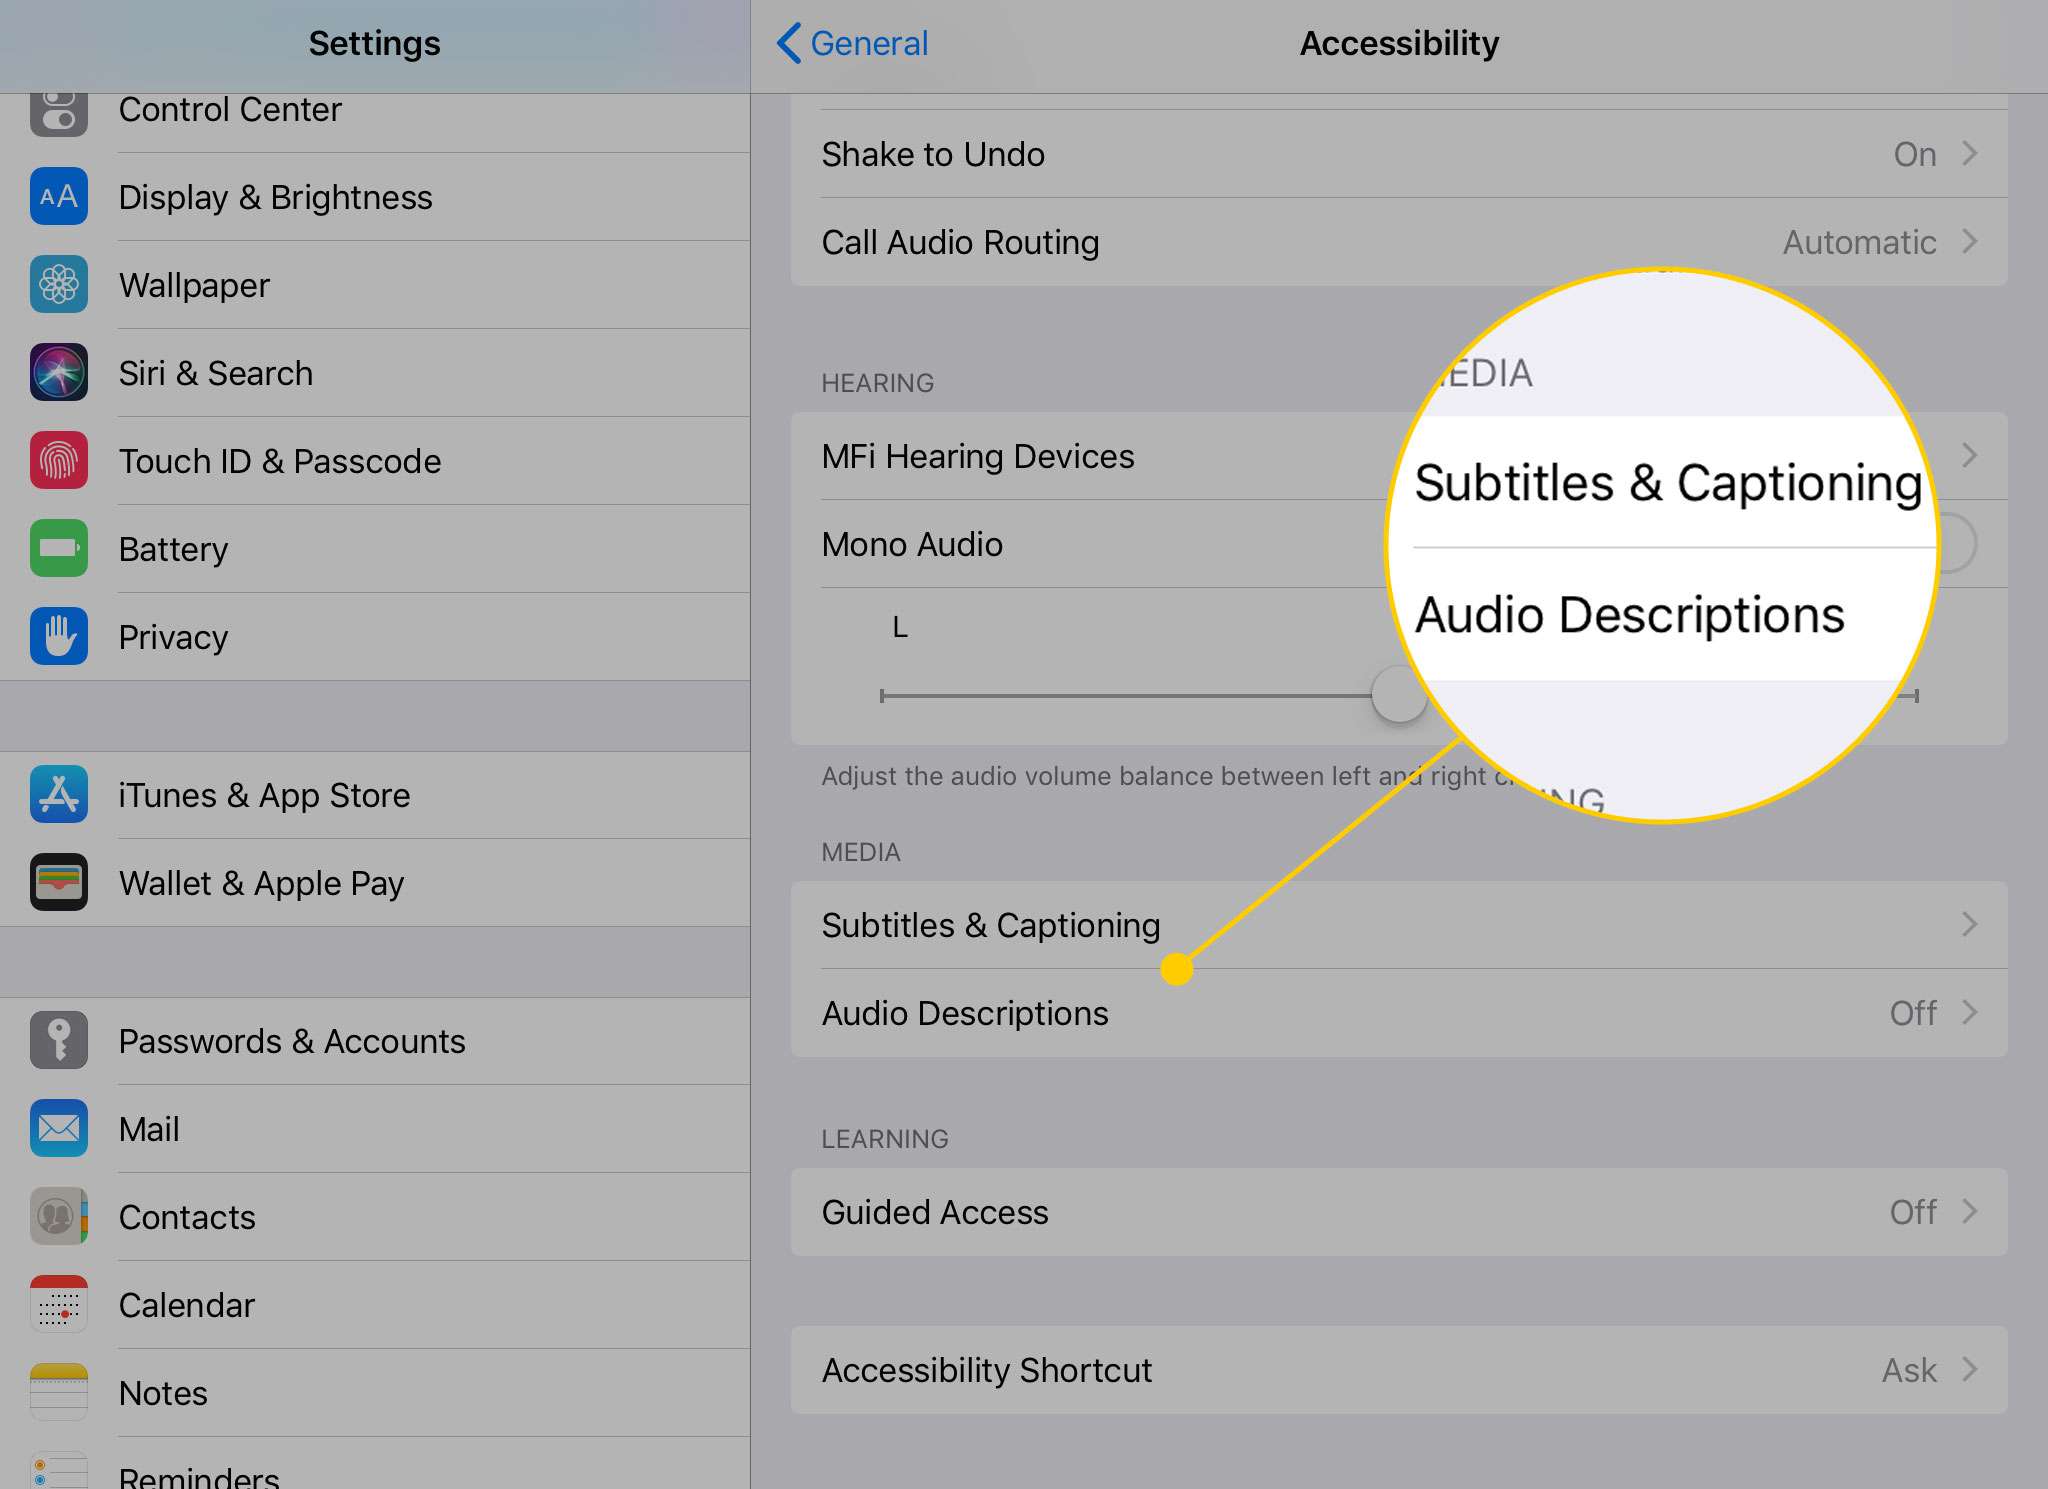Open Passwords & Accounts settings

(291, 1042)
